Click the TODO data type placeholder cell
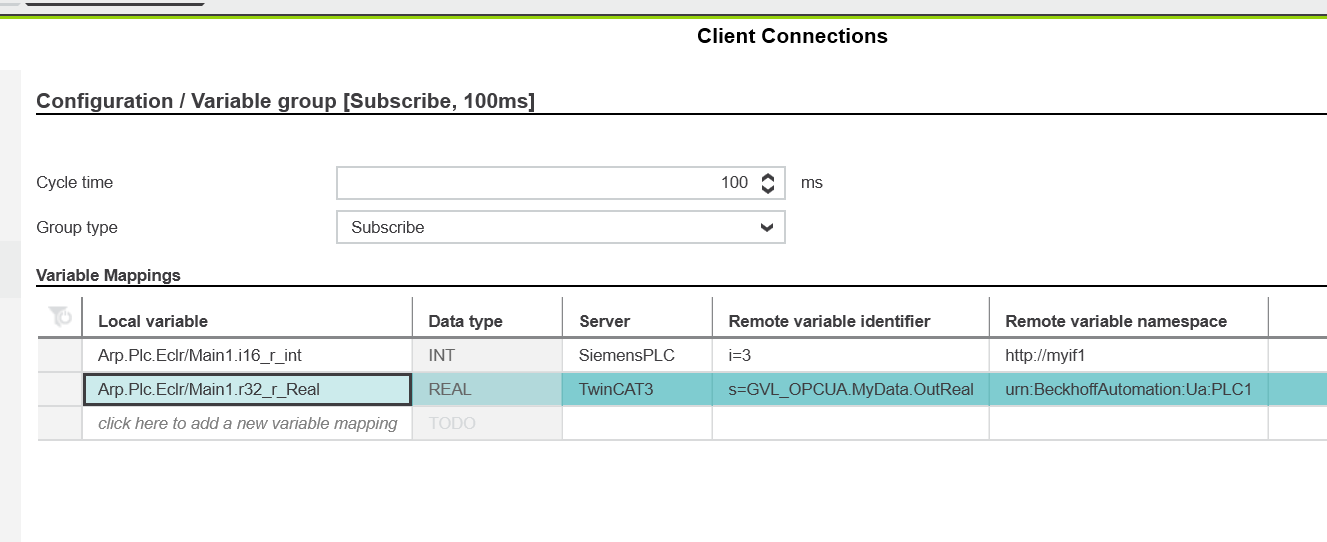 tap(487, 423)
